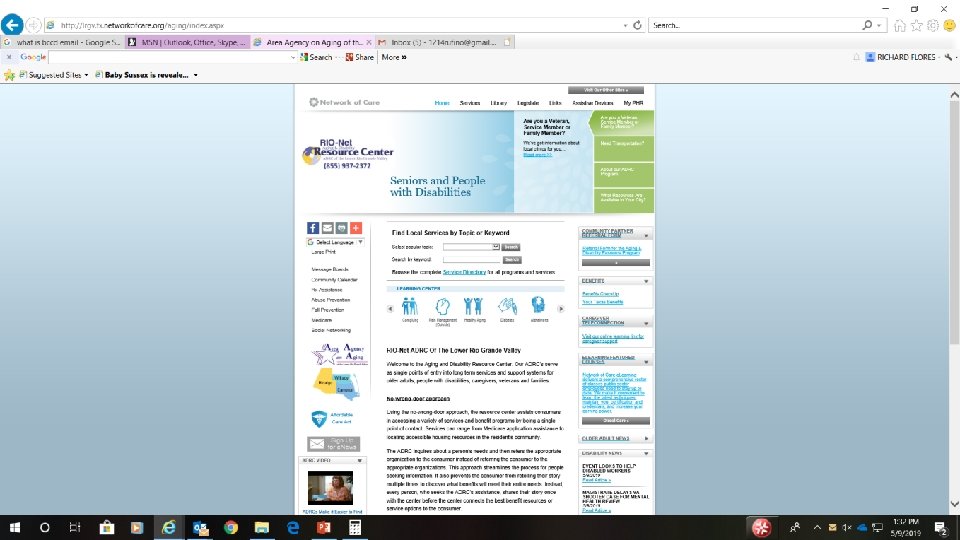The width and height of the screenshot is (960, 540).
Task: Open the My PHR menu item
Action: [x=633, y=103]
